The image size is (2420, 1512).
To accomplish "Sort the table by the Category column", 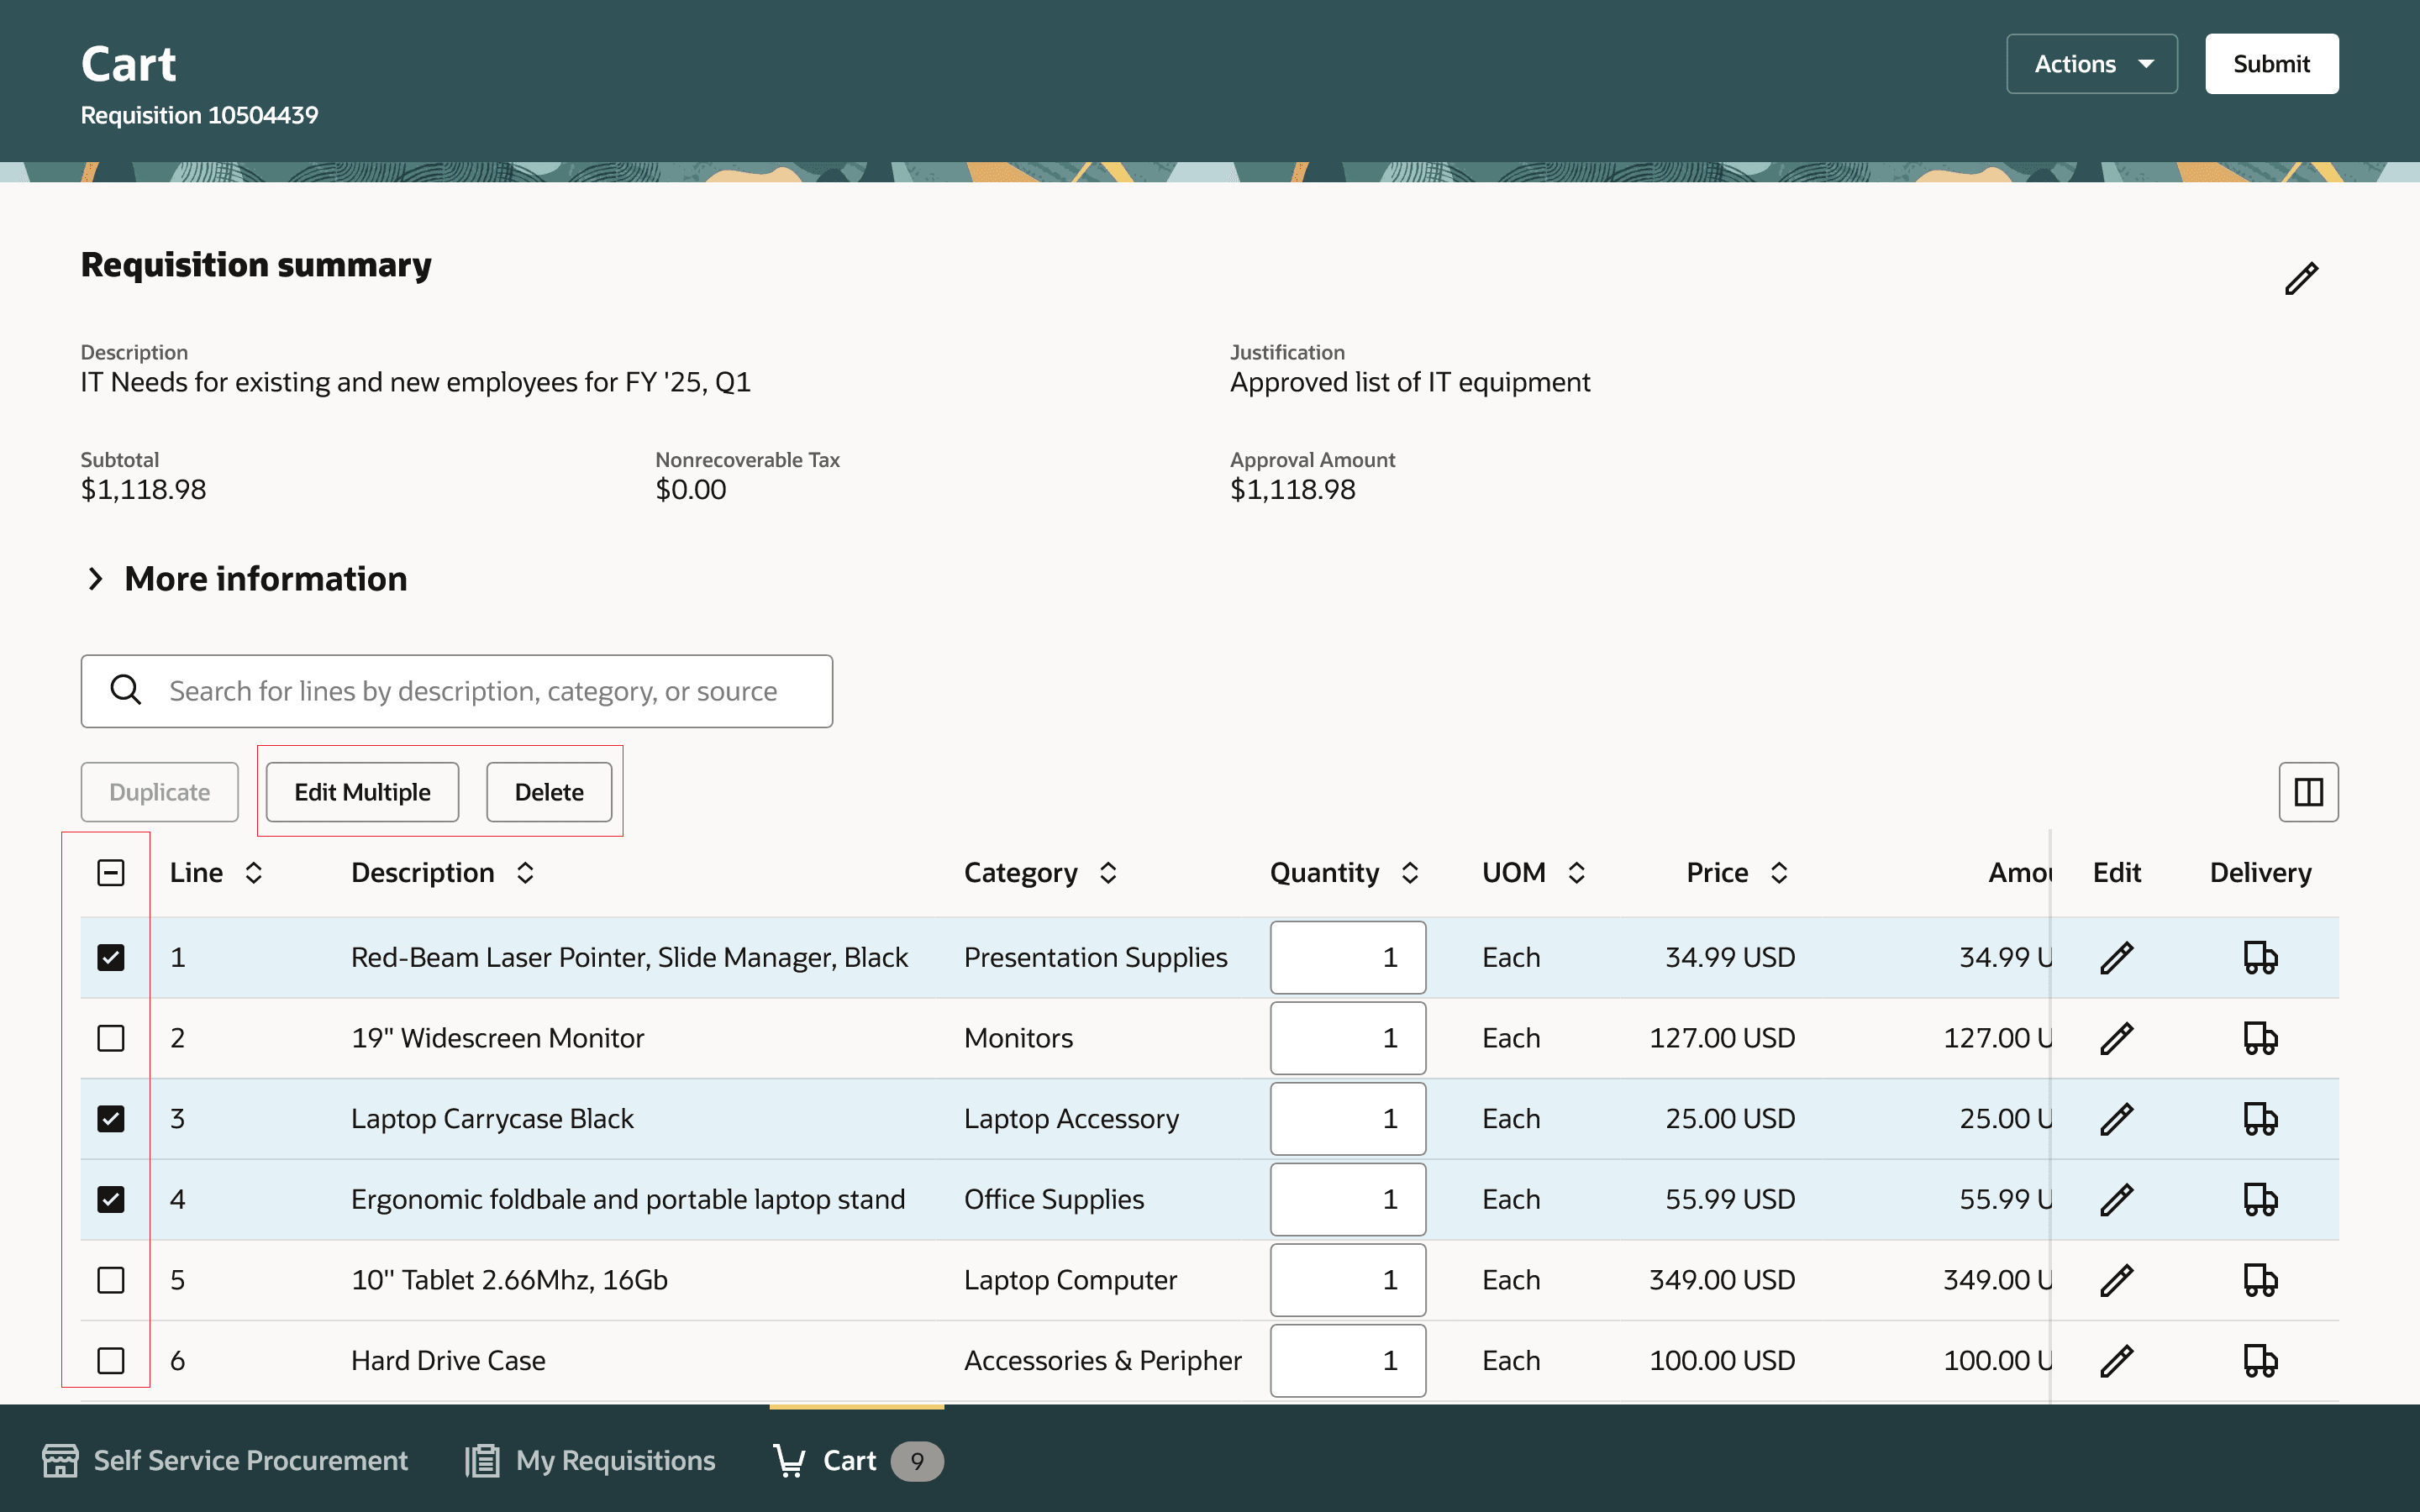I will pyautogui.click(x=1107, y=873).
